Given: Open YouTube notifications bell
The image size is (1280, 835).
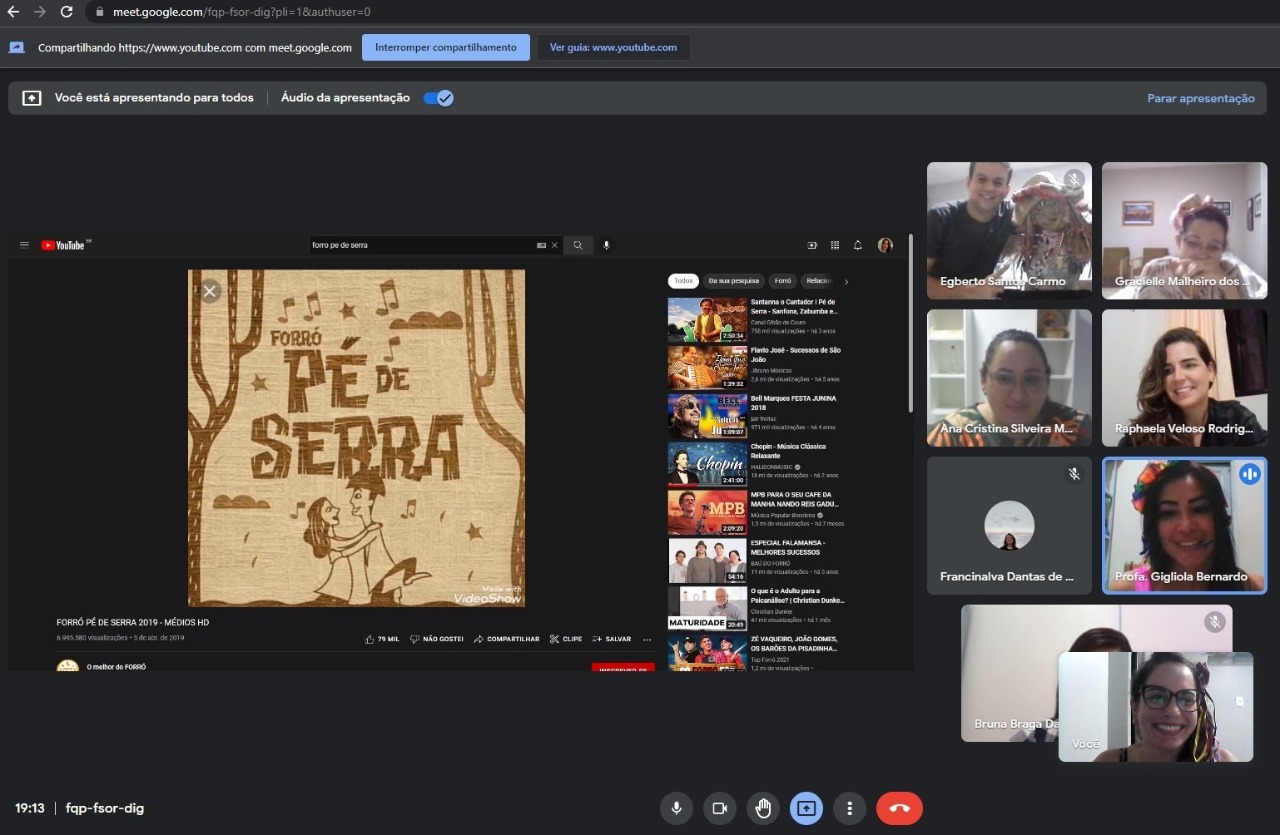Looking at the screenshot, I should coord(858,245).
